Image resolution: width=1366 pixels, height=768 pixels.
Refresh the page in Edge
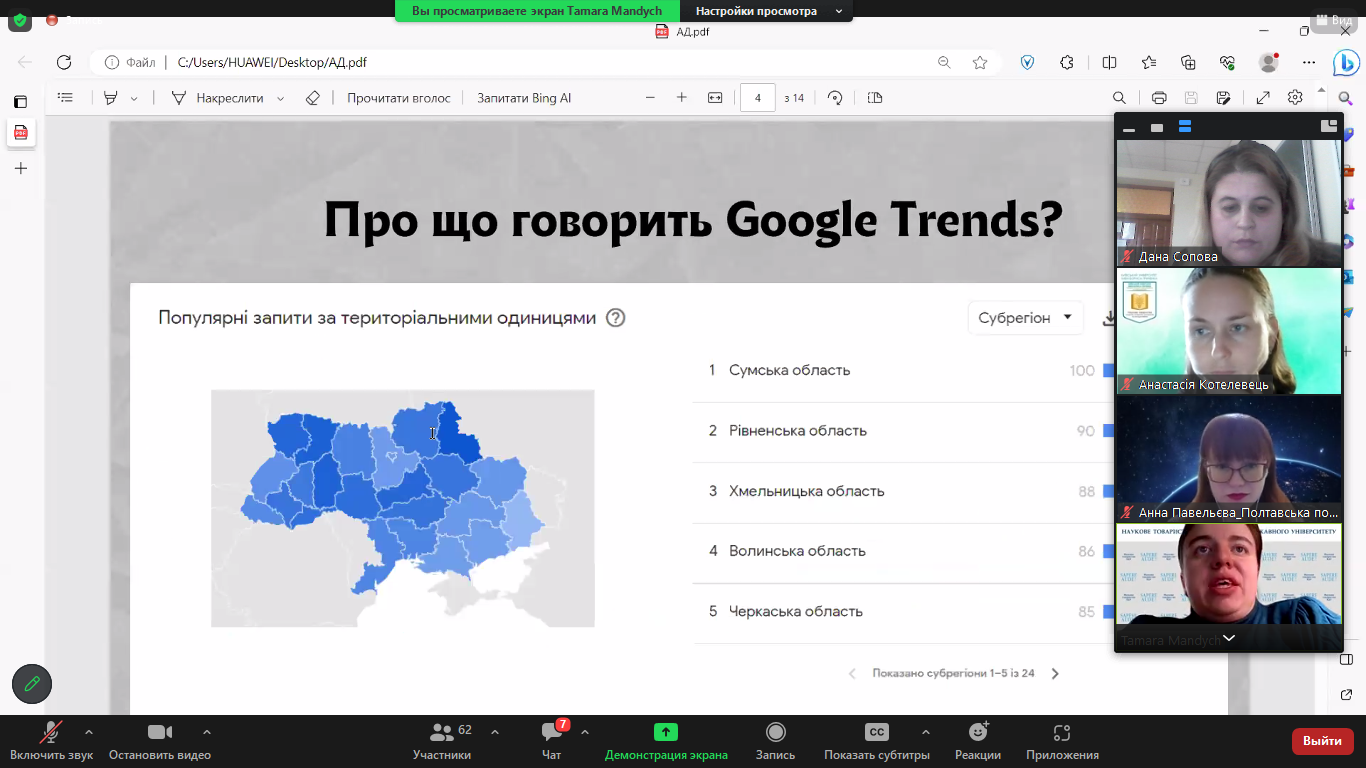64,62
